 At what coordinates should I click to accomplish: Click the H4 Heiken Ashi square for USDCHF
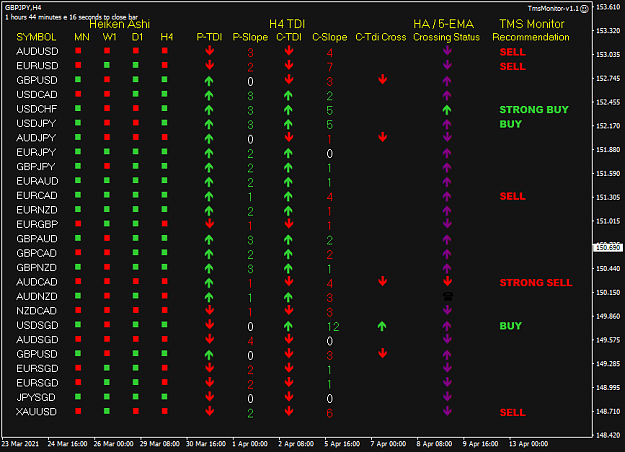(165, 108)
